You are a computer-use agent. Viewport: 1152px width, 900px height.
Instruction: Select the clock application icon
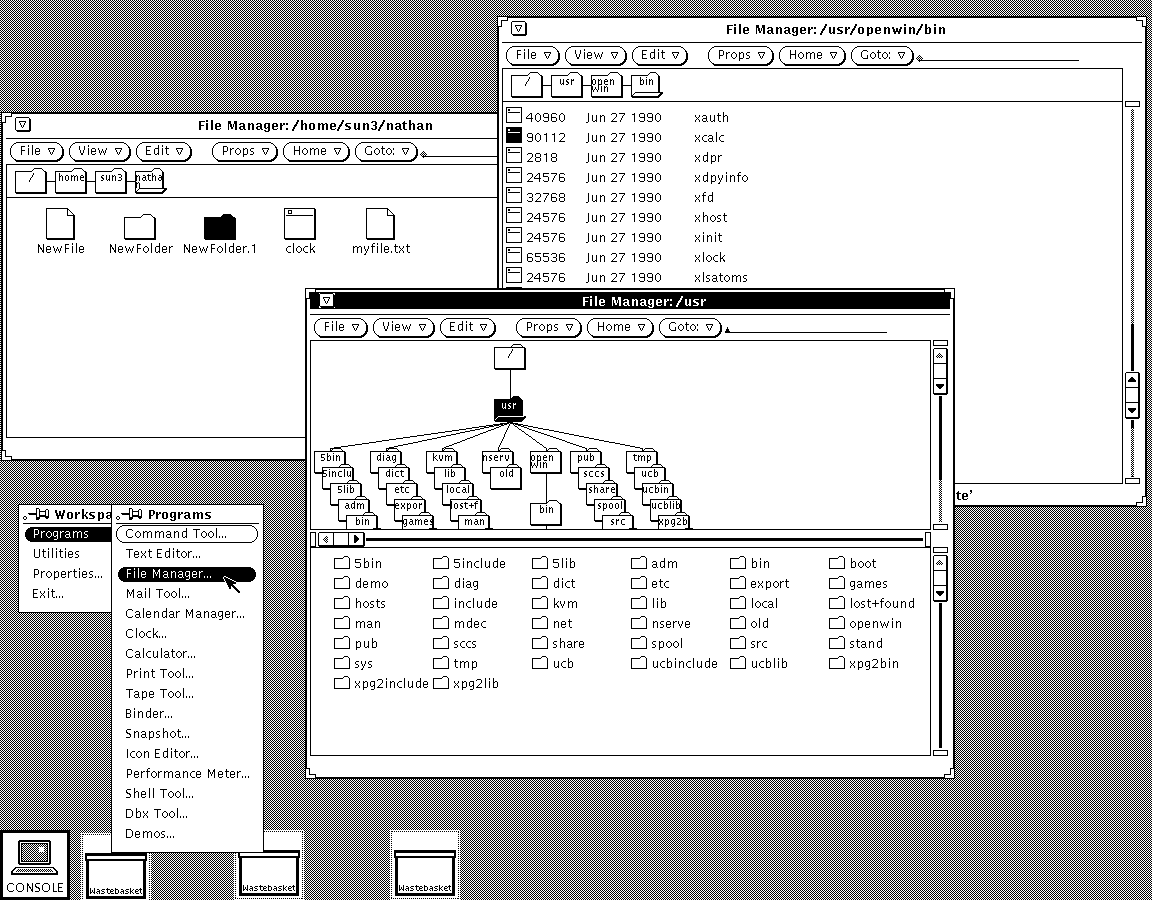(x=300, y=225)
